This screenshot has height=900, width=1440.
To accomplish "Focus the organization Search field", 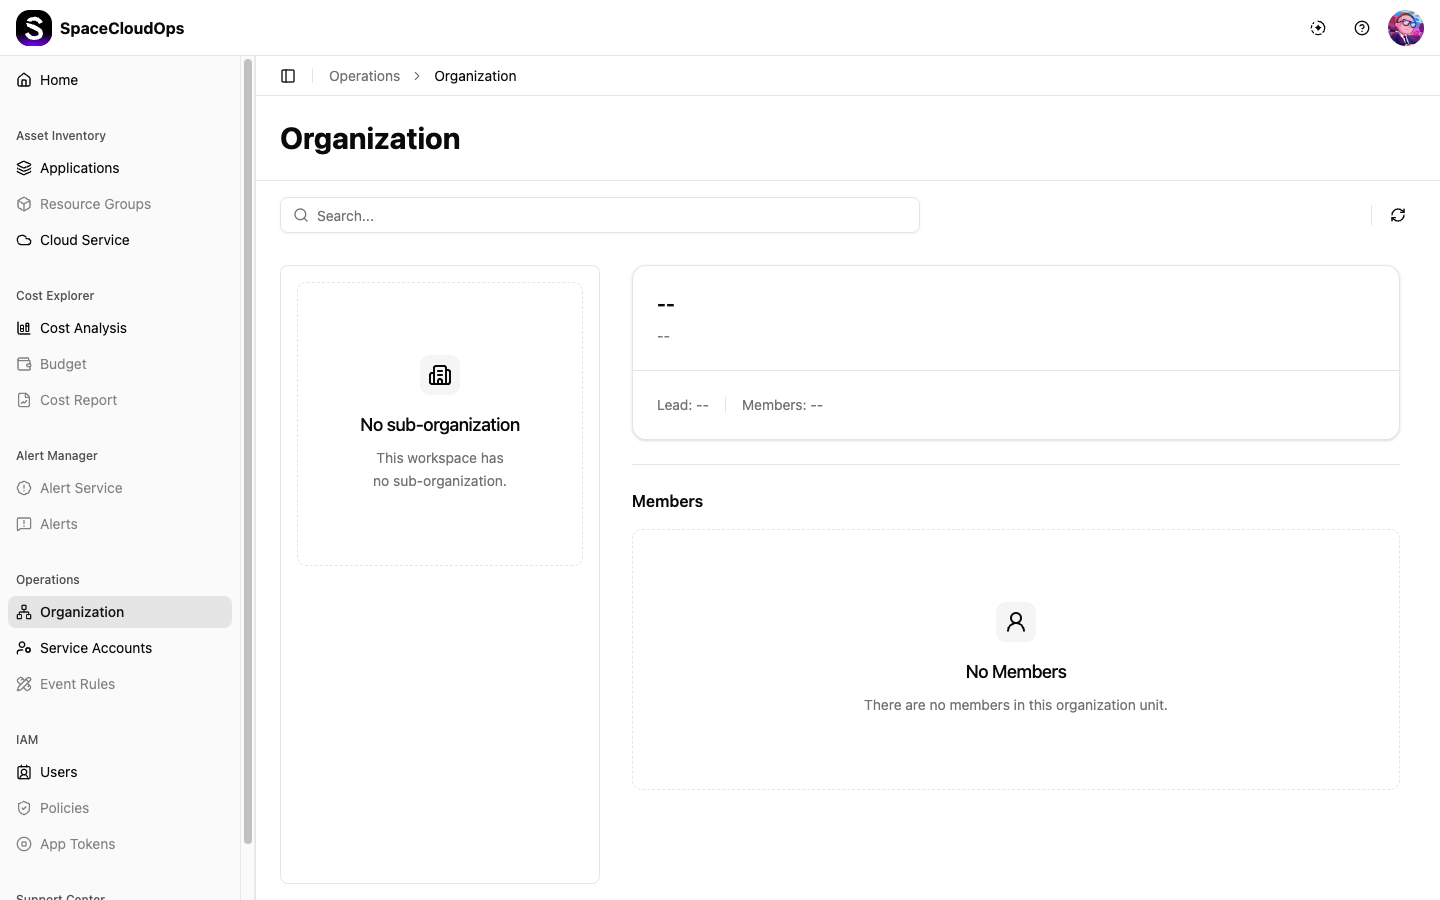I will tap(600, 215).
